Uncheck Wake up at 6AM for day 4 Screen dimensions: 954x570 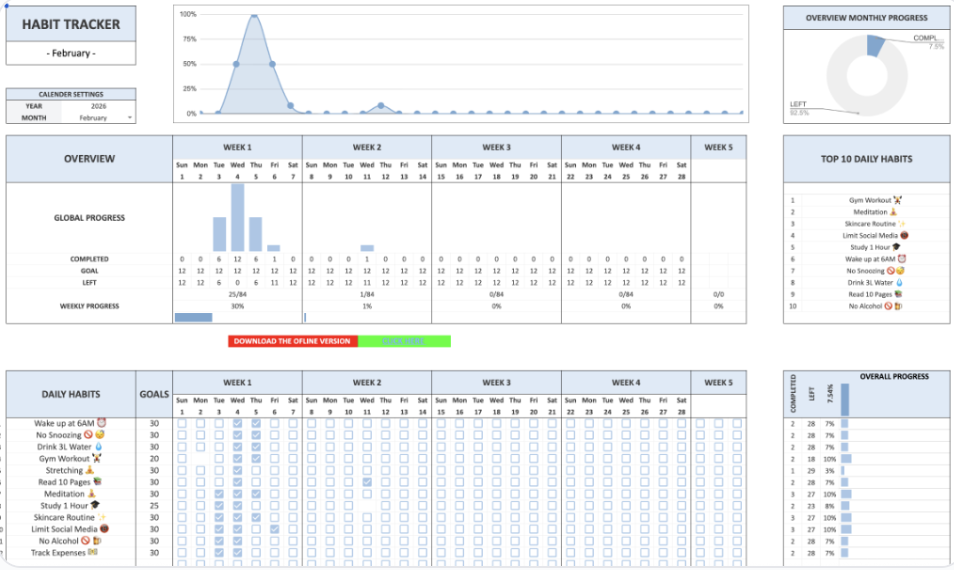point(237,423)
